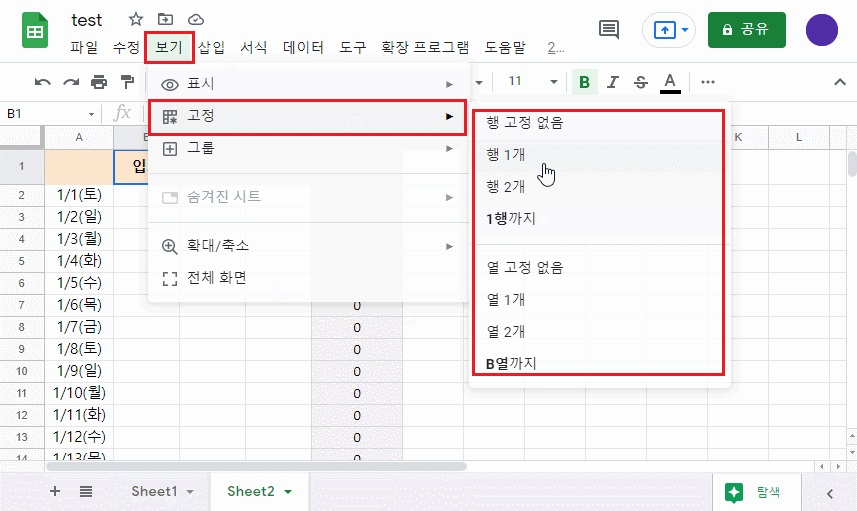Screen dimensions: 857x511
Task: Click the add sheet plus icon
Action: [55, 491]
